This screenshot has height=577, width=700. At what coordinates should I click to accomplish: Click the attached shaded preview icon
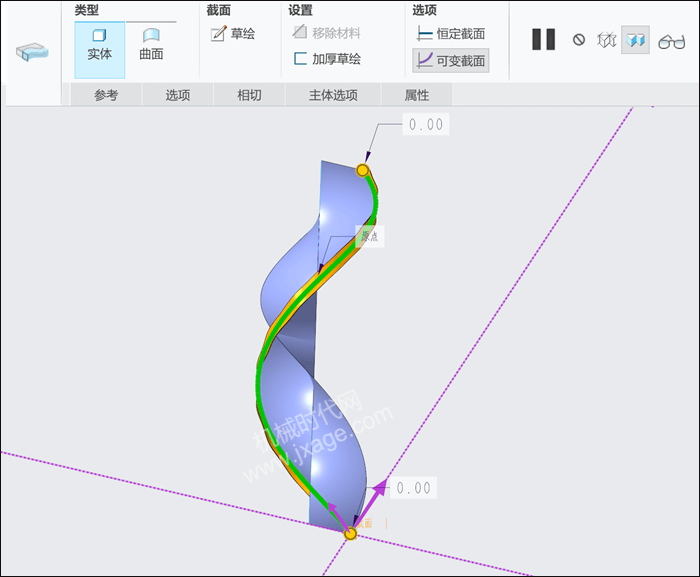[635, 40]
